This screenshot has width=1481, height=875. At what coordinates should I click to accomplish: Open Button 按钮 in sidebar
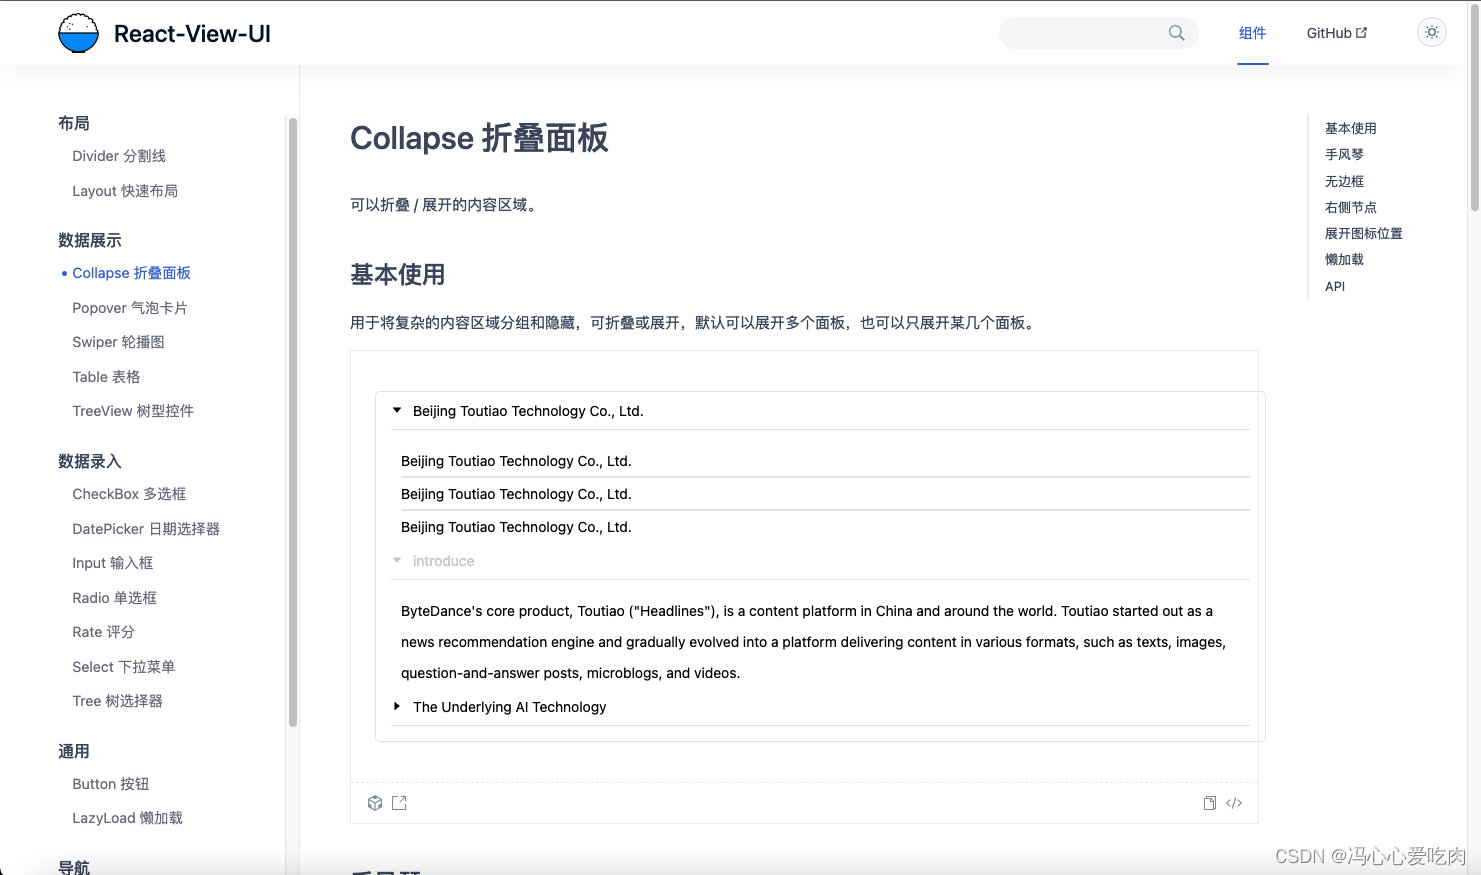(x=111, y=784)
